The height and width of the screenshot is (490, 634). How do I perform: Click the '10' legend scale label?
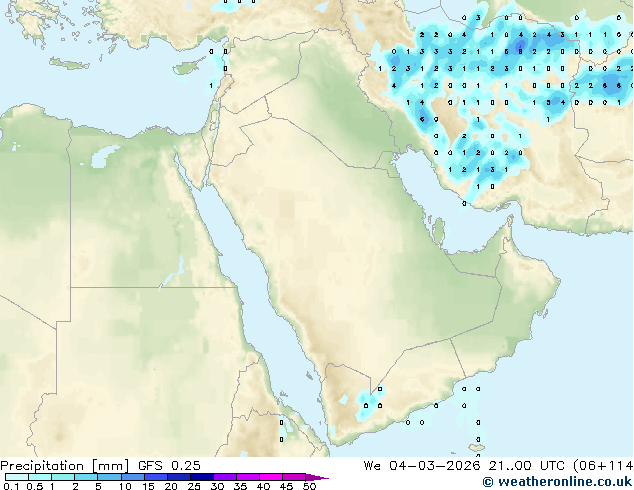(x=125, y=486)
